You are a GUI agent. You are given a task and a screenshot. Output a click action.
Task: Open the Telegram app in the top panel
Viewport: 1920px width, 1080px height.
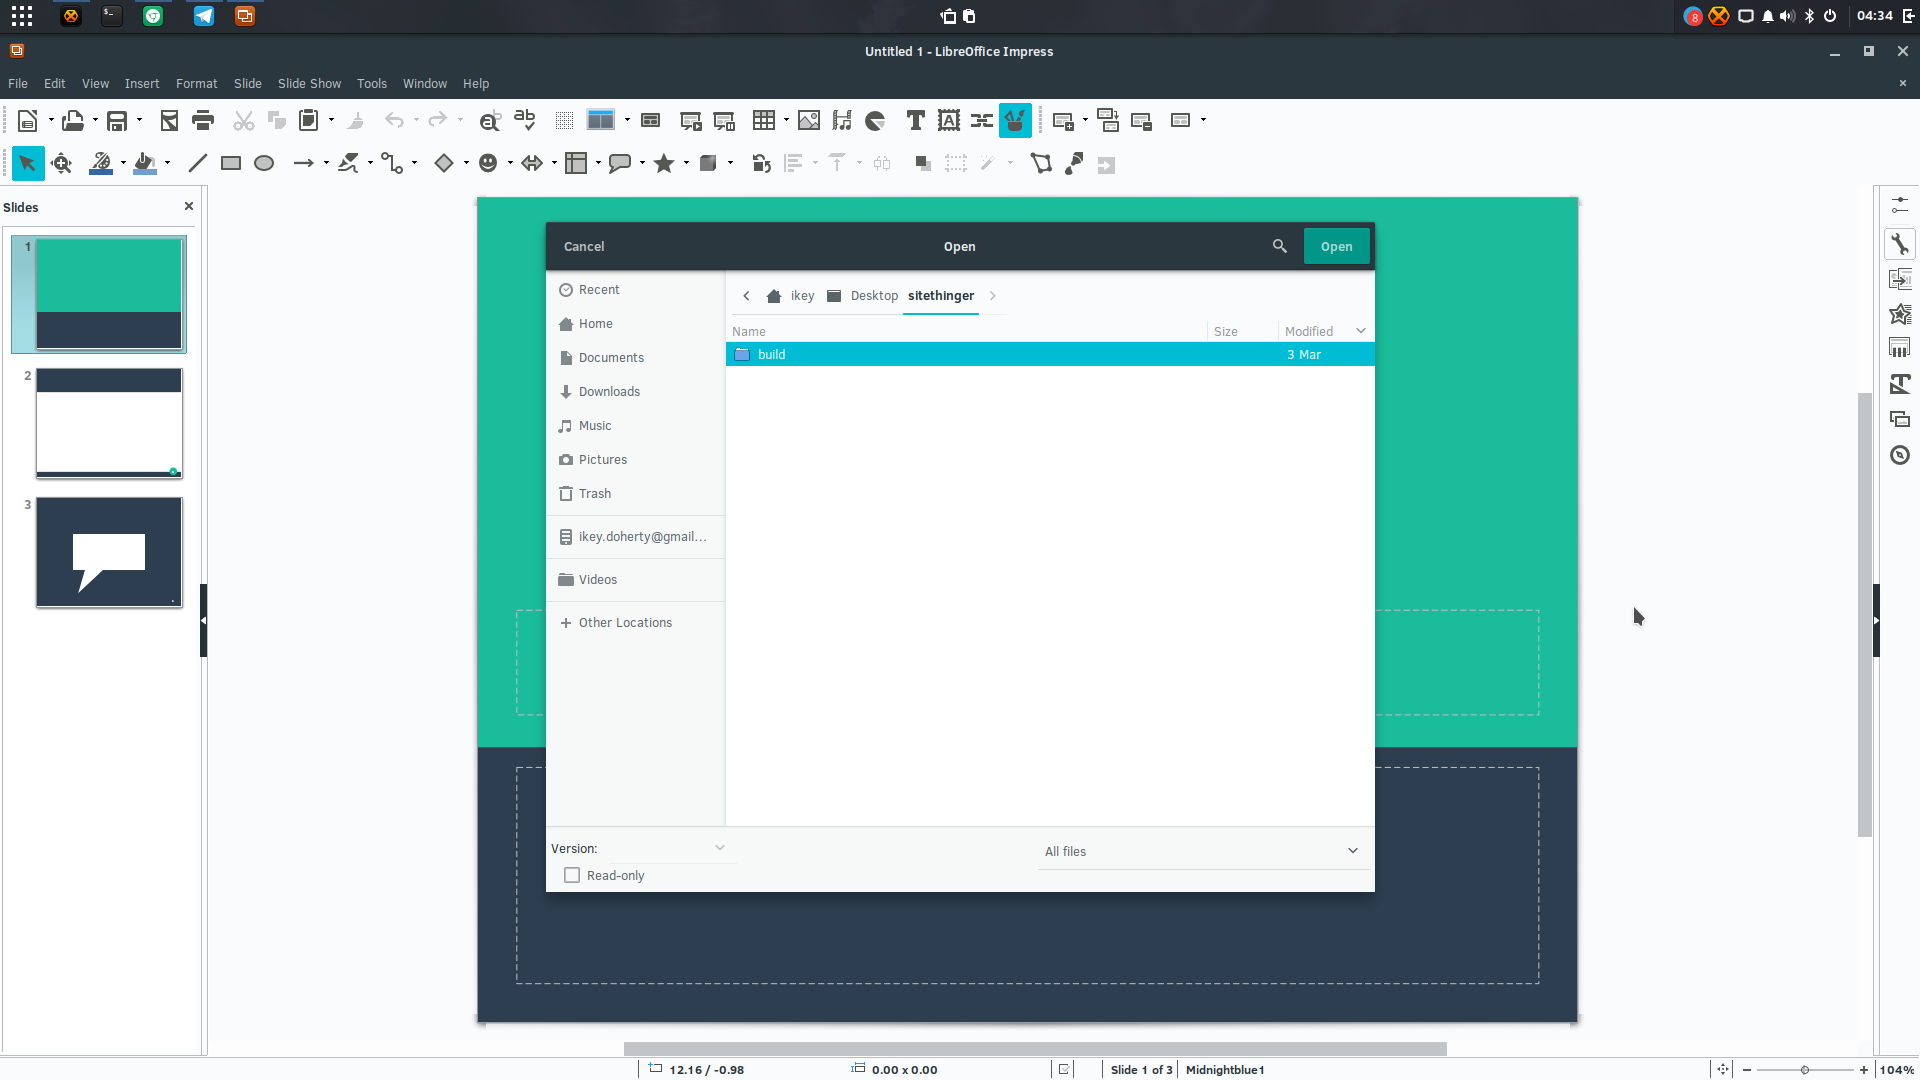click(203, 16)
